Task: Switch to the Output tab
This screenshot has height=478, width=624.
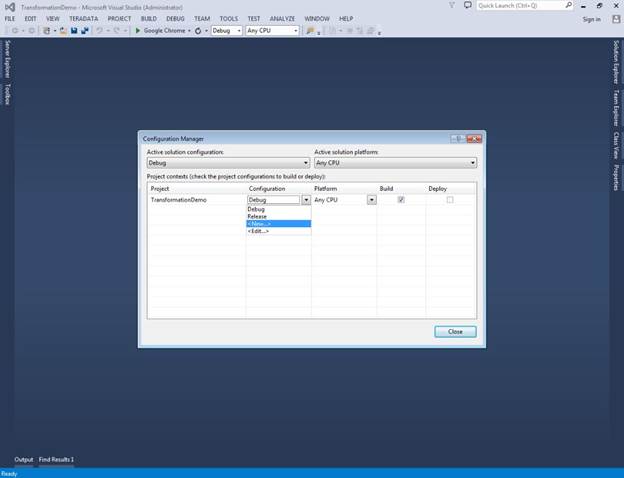Action: coord(24,460)
